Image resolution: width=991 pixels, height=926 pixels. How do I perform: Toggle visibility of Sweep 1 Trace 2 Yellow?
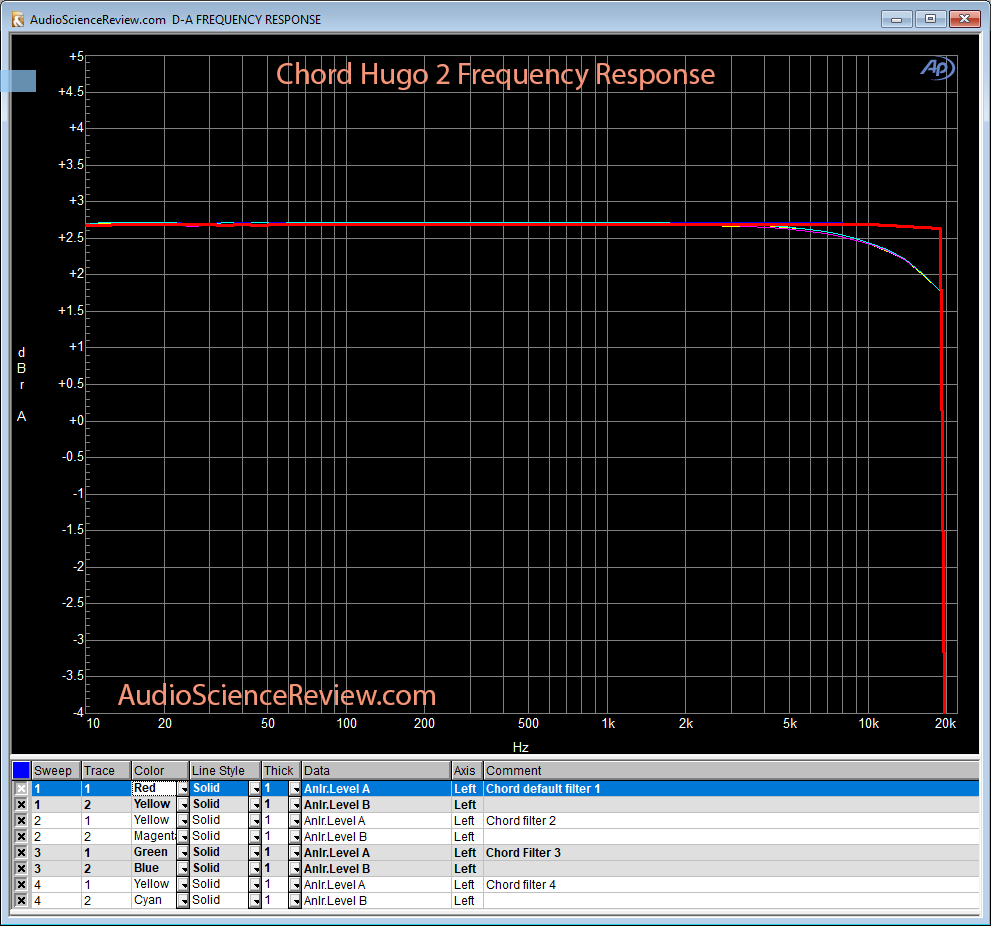click(21, 805)
